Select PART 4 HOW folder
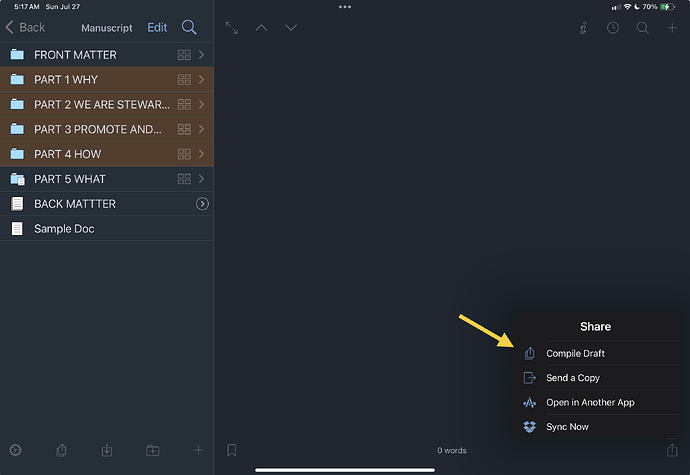690x475 pixels. [x=107, y=154]
